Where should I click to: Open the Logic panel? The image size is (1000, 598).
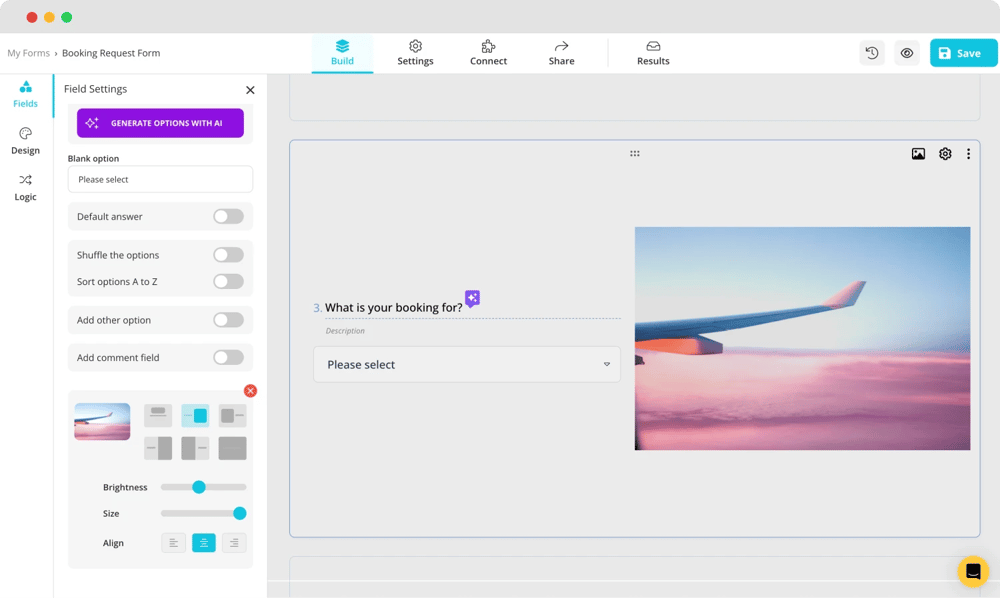click(x=25, y=187)
